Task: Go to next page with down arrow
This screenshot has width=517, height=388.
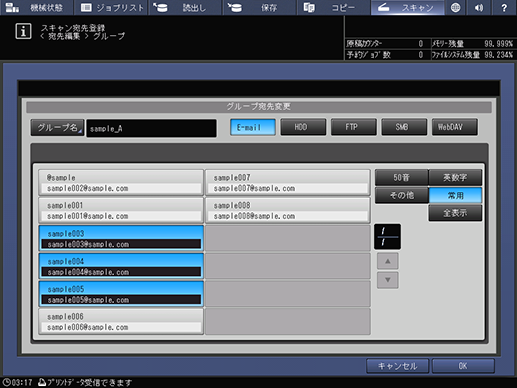Action: (388, 280)
